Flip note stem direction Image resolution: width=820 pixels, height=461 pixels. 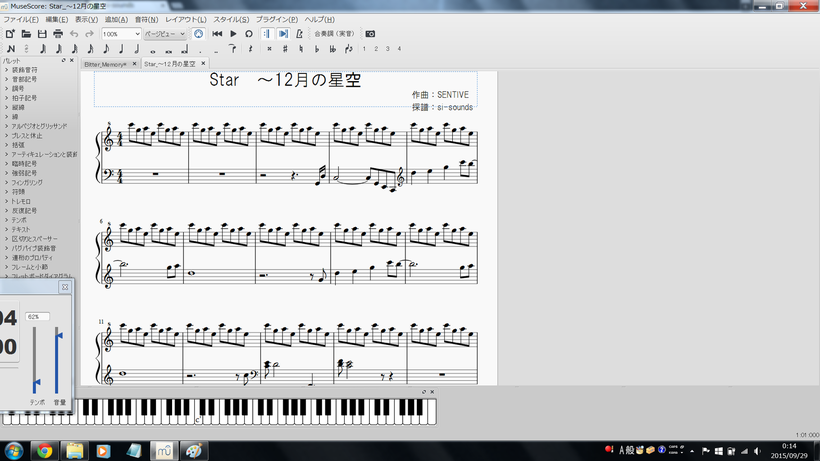tap(349, 49)
